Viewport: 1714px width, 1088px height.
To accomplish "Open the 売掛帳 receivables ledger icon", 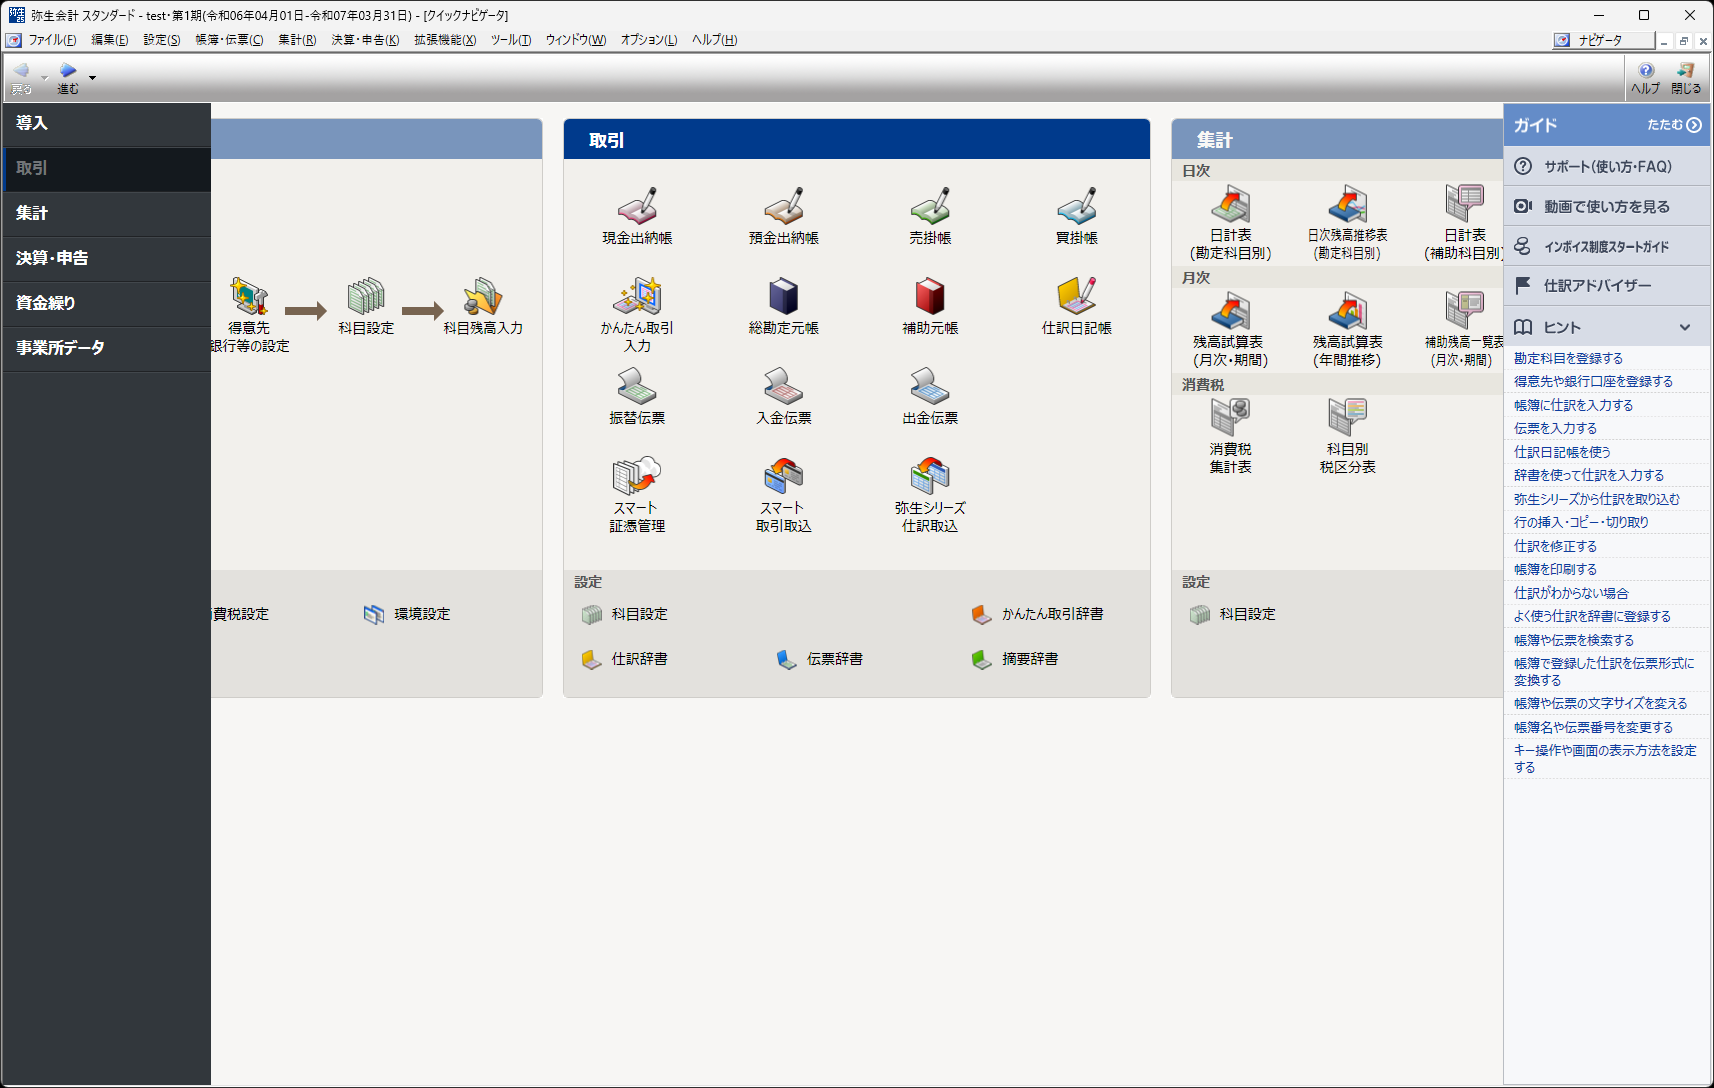I will 930,206.
